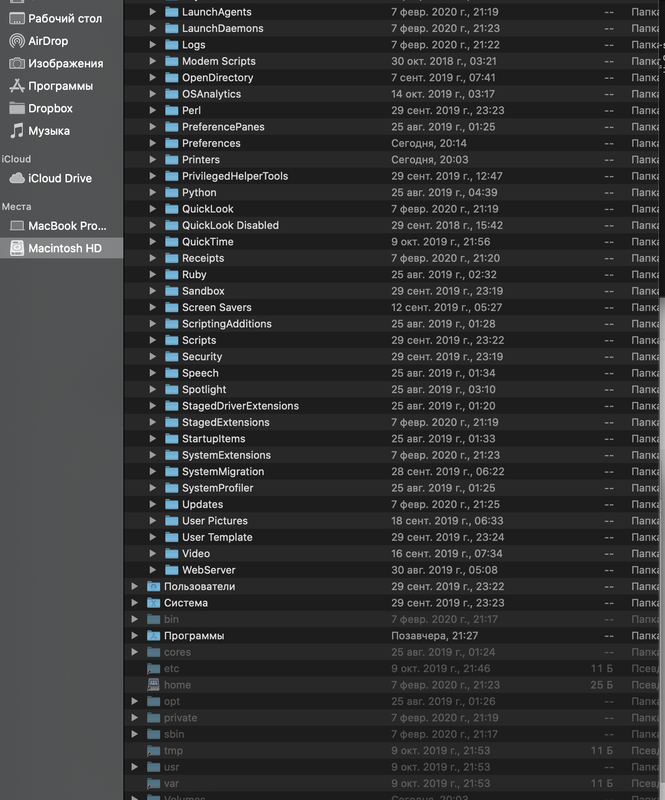665x800 pixels.
Task: Select the Scripts folder name
Action: click(x=199, y=340)
